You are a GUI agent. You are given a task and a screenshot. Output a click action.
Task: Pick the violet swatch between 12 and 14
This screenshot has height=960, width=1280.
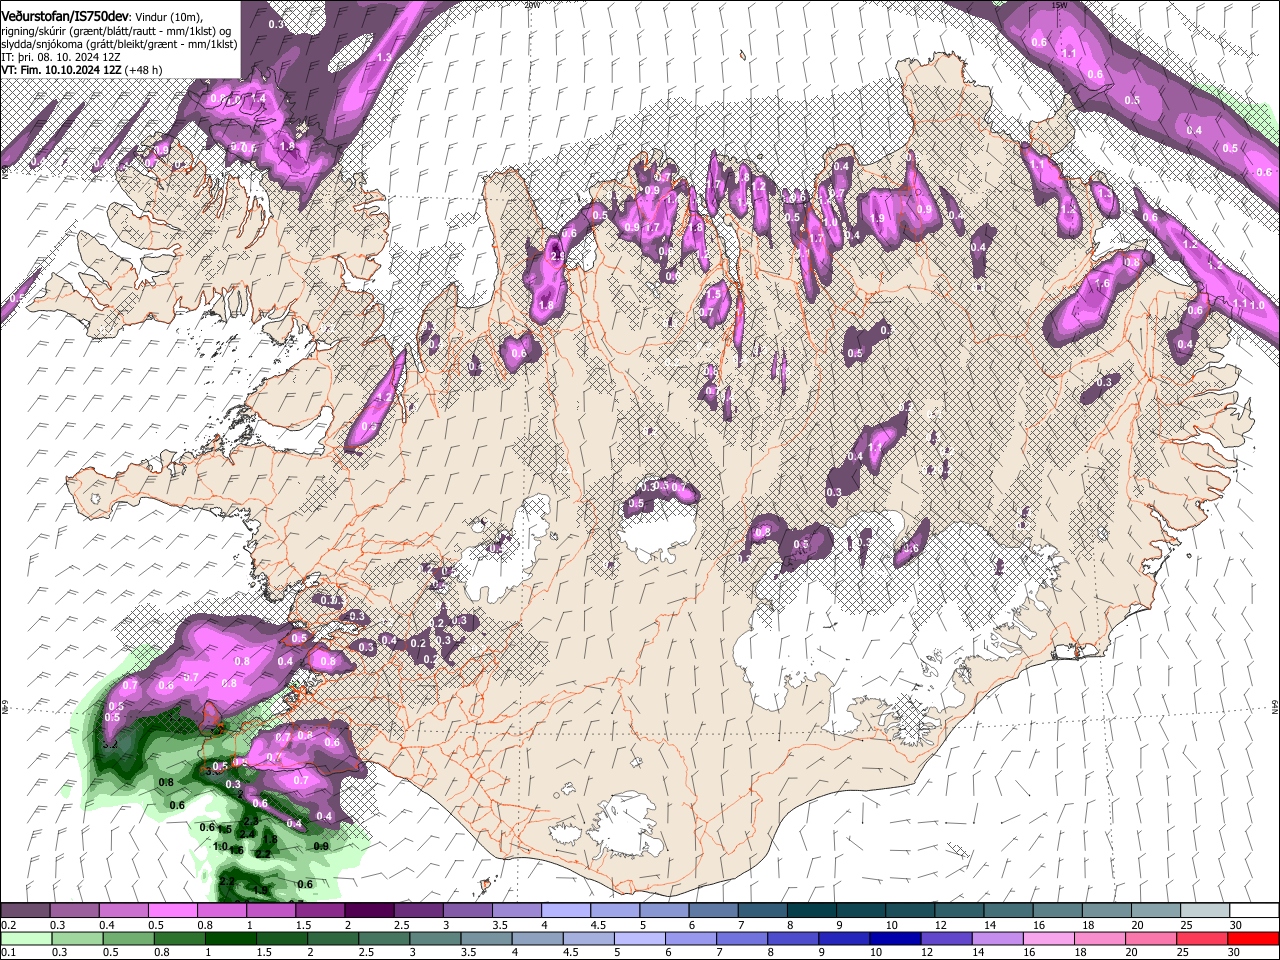(x=947, y=939)
